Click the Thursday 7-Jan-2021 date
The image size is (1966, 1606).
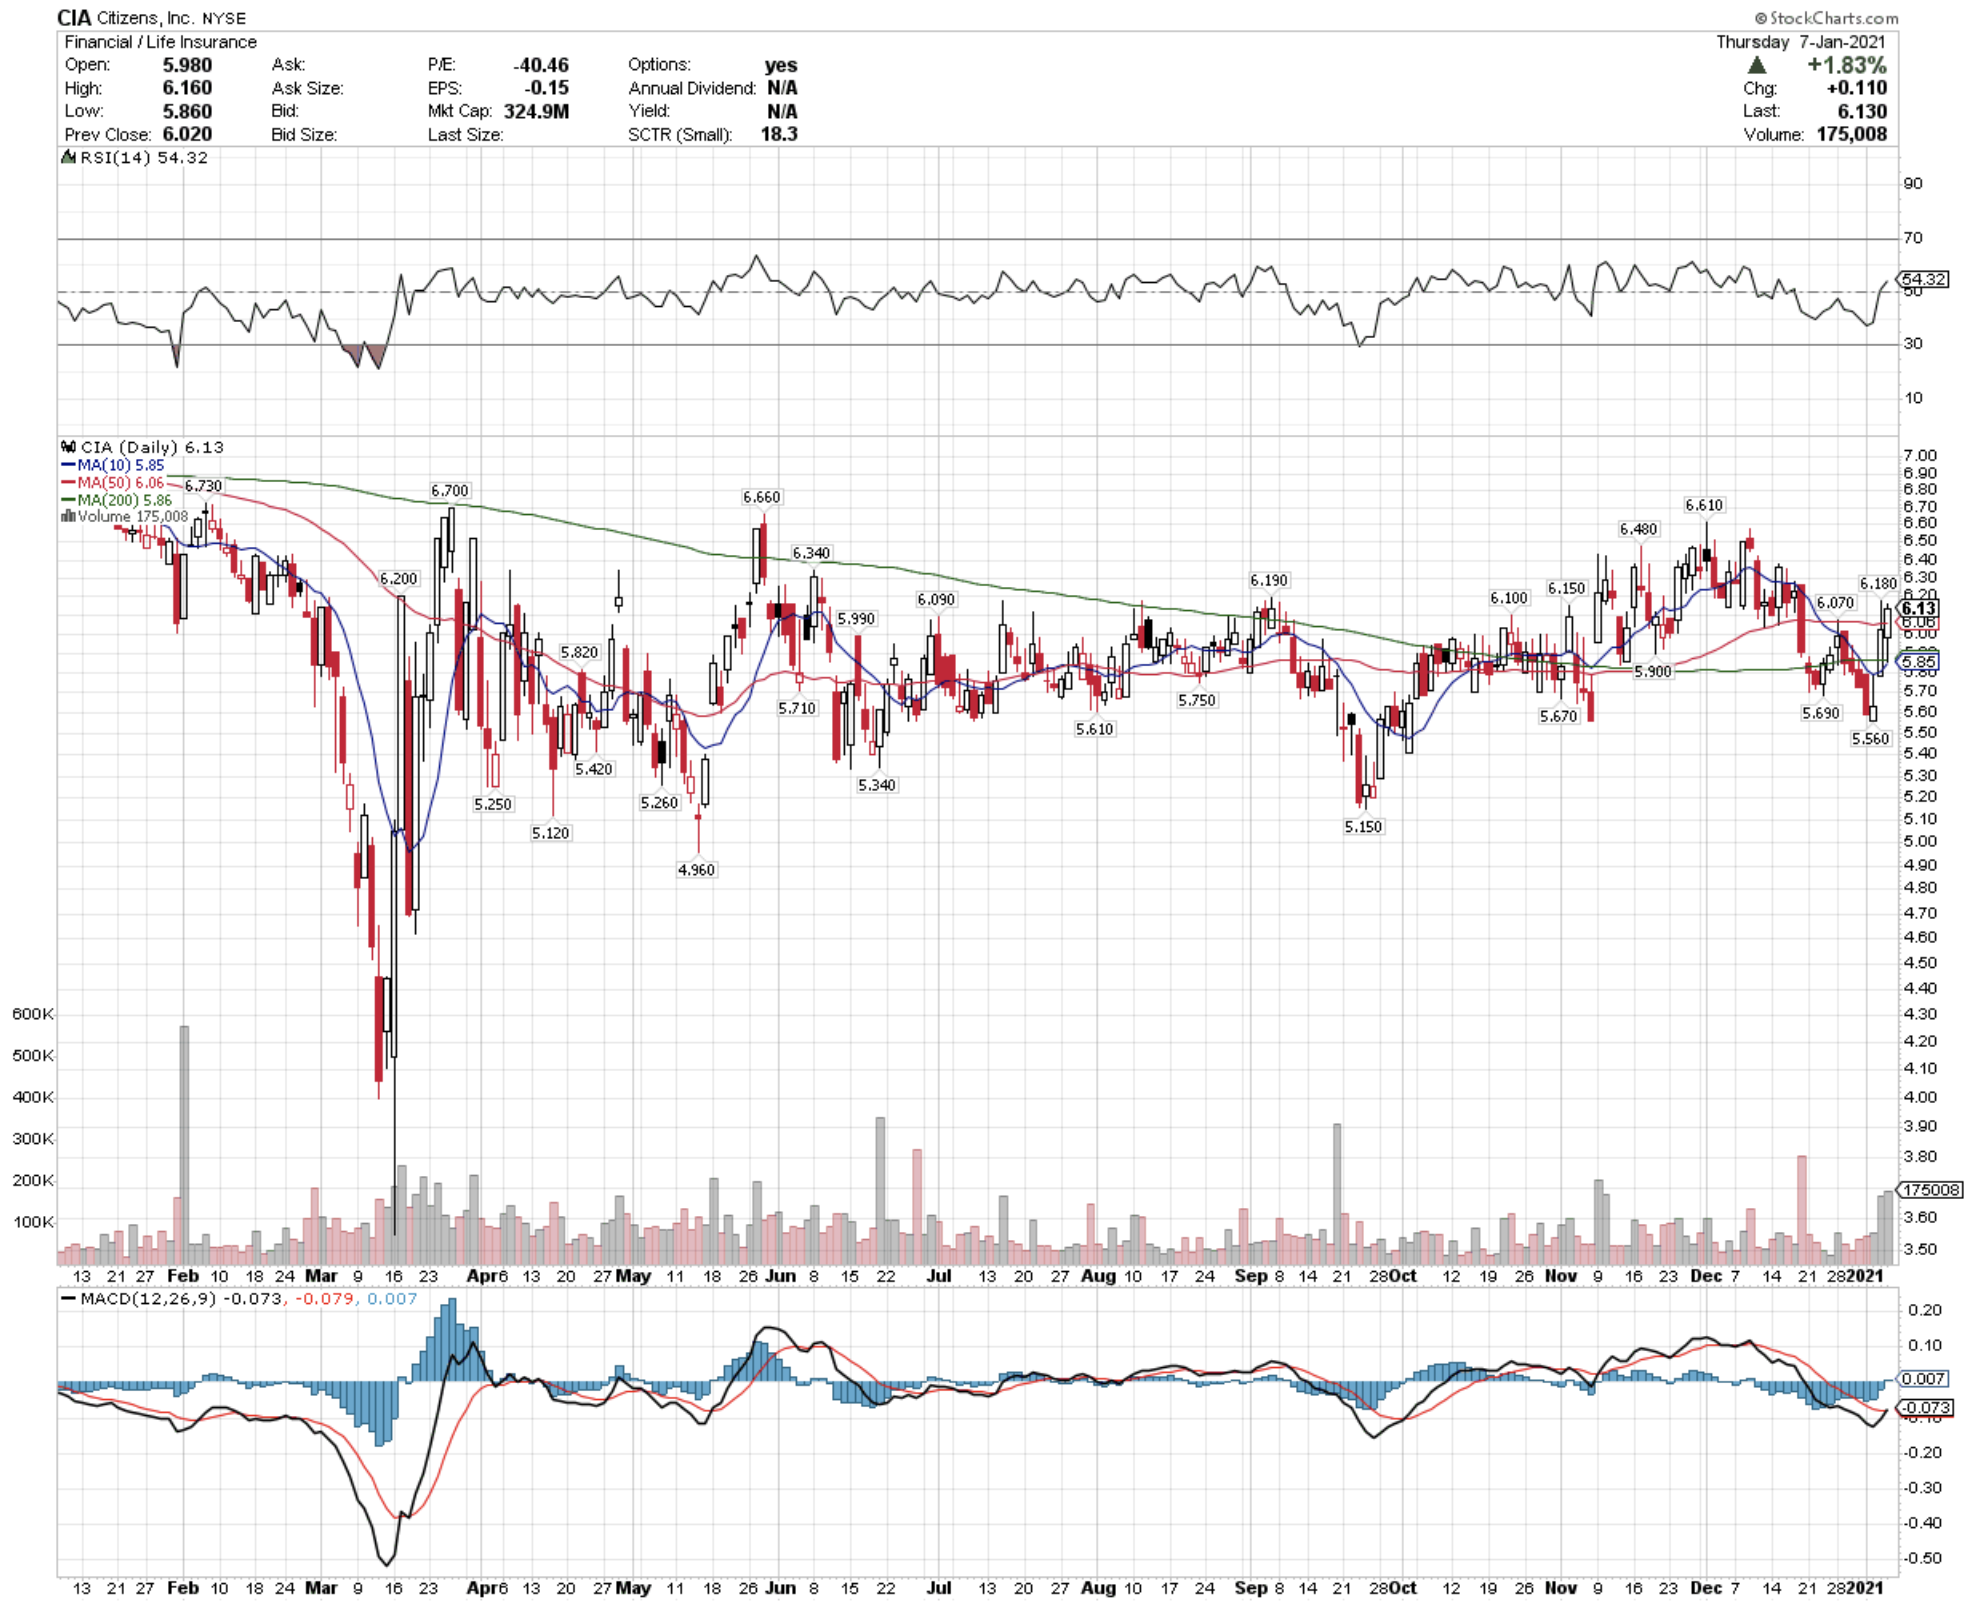[x=1801, y=42]
